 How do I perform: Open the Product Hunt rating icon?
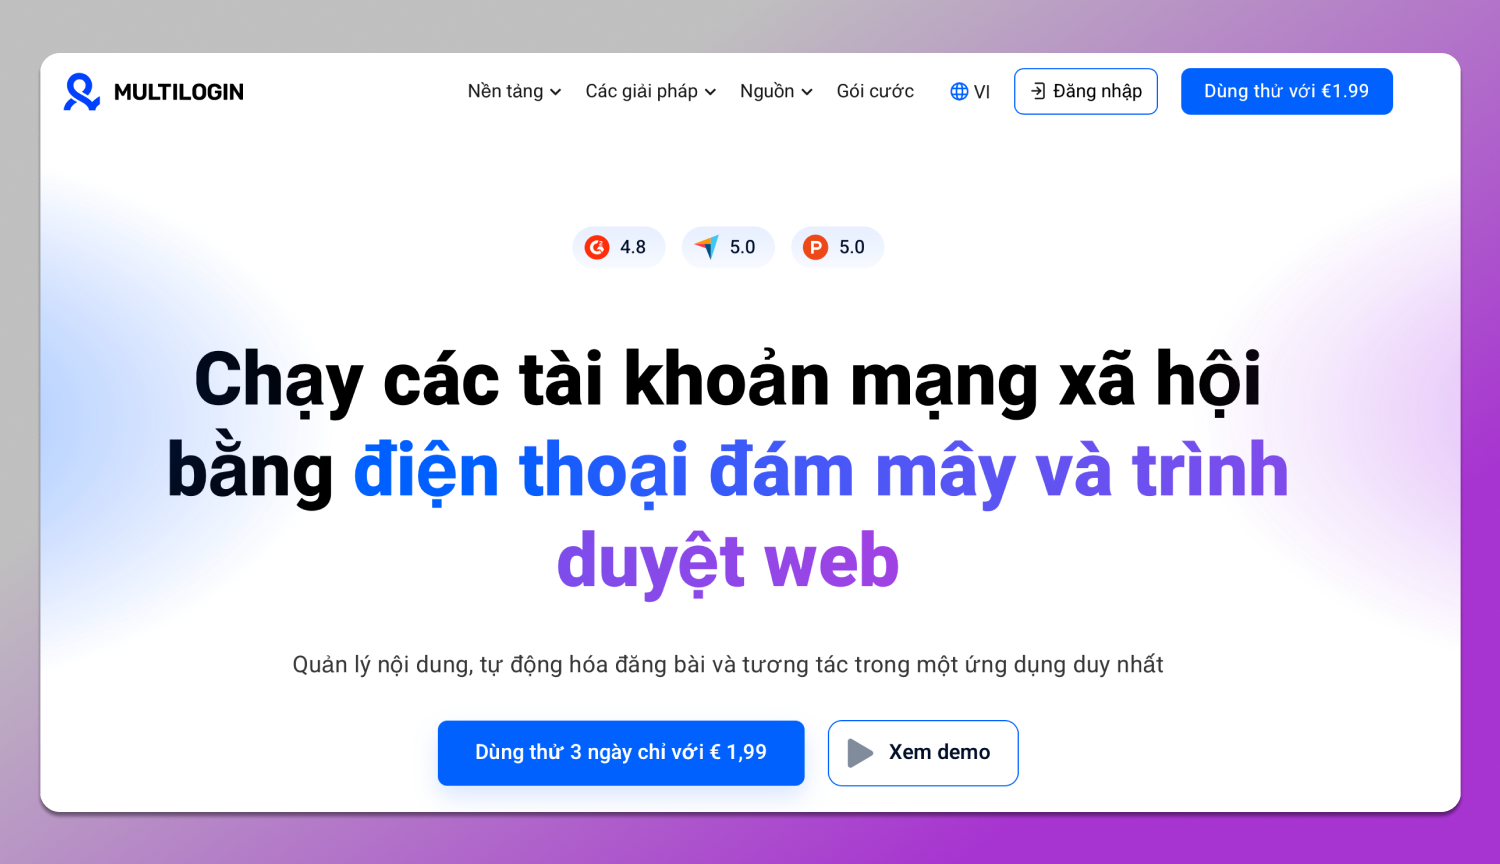point(816,246)
